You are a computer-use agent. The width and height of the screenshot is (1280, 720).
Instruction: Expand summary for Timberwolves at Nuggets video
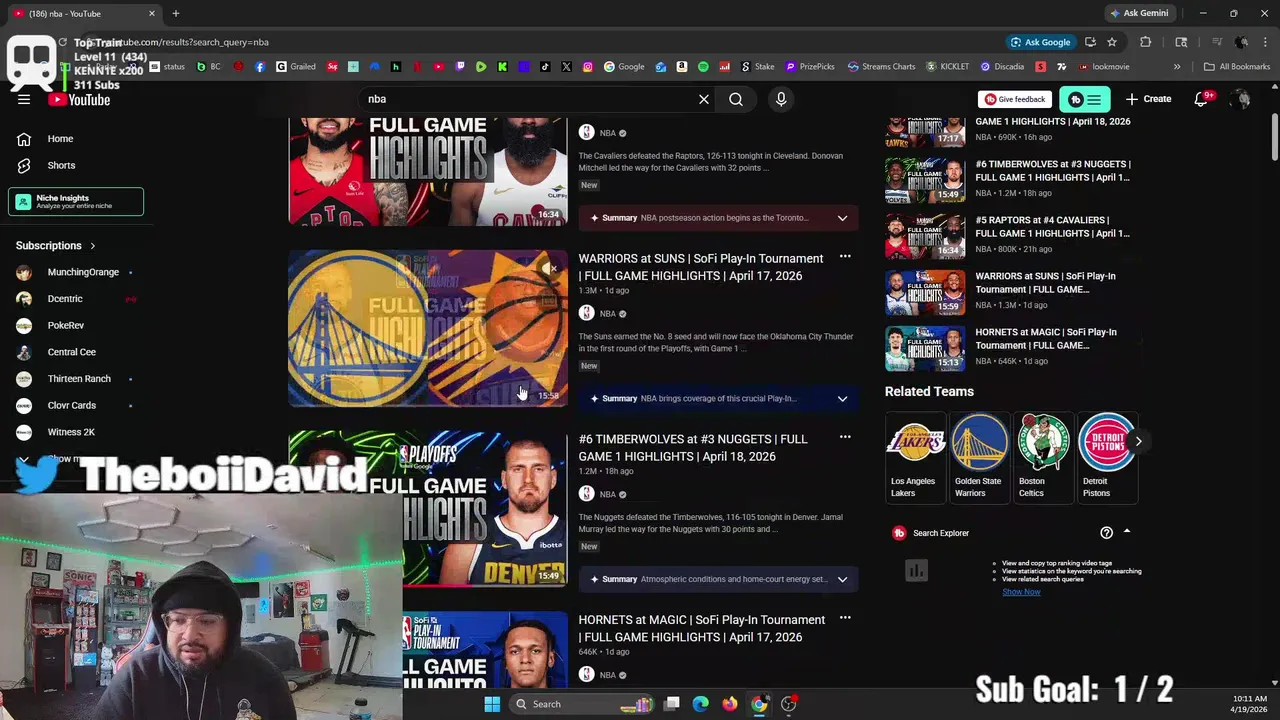(842, 579)
